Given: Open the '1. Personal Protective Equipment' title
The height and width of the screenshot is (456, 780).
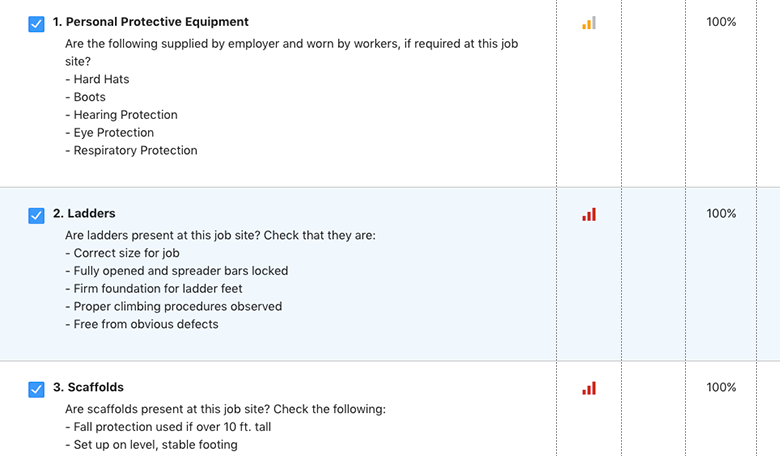Looking at the screenshot, I should [x=151, y=22].
